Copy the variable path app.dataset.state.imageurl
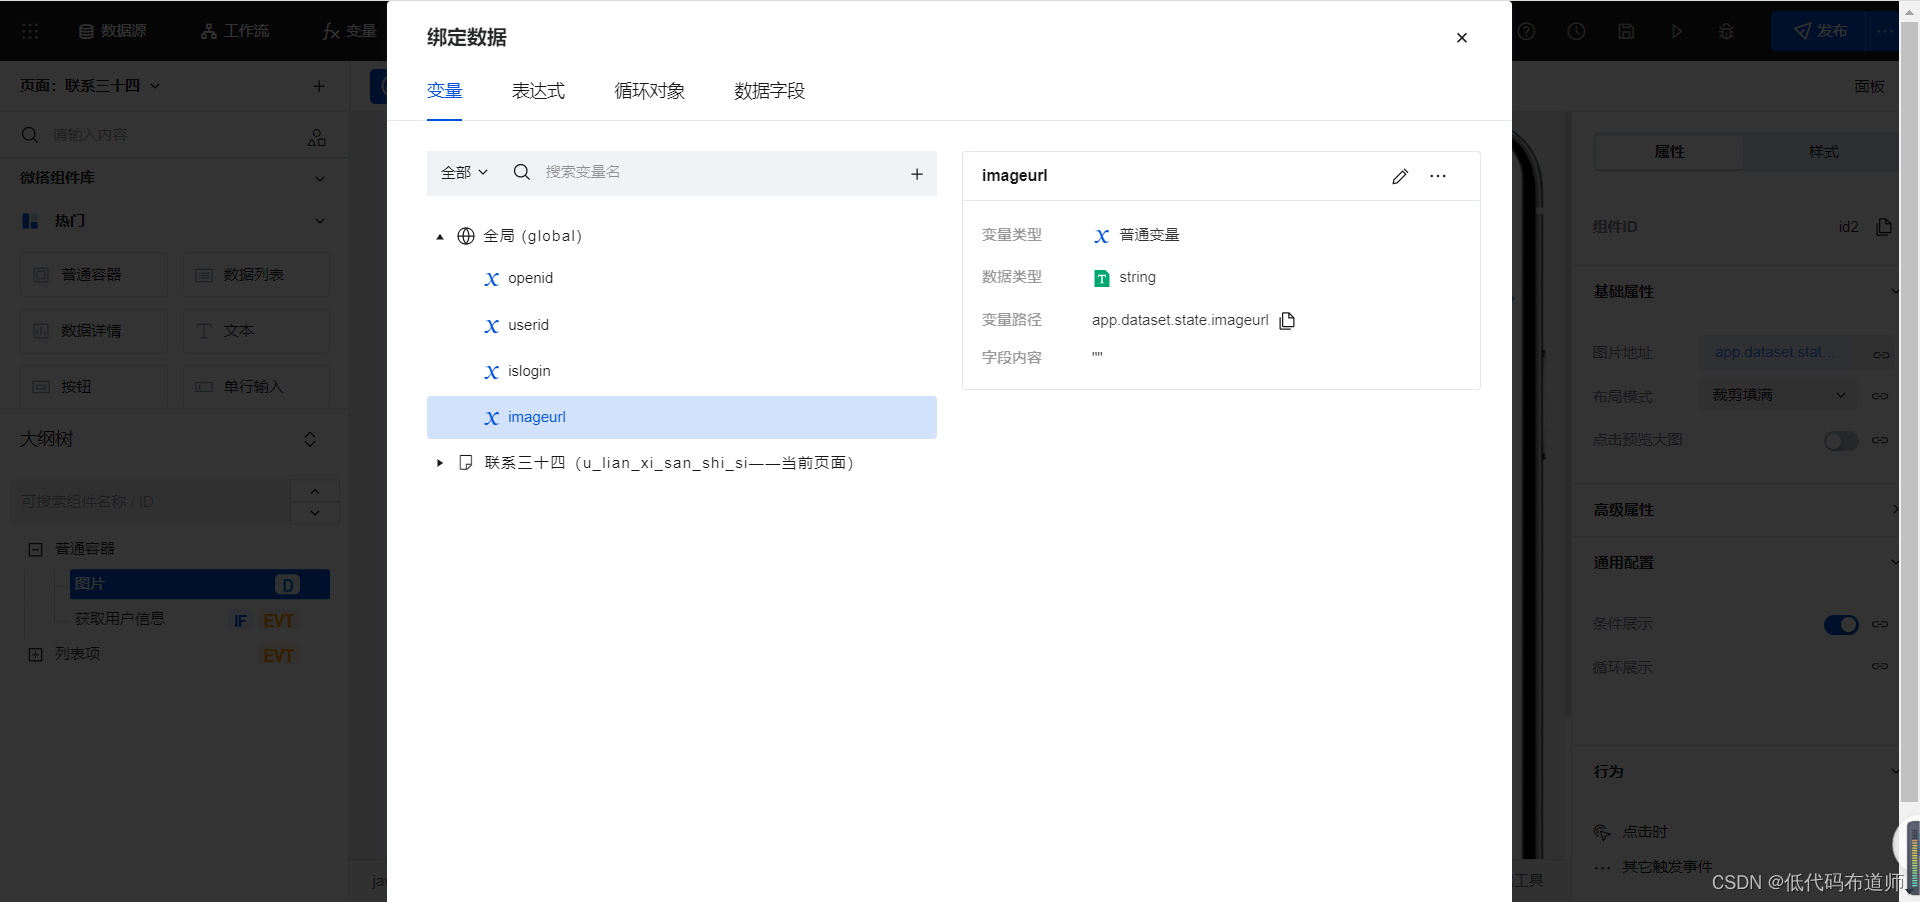The width and height of the screenshot is (1920, 902). pyautogui.click(x=1287, y=321)
